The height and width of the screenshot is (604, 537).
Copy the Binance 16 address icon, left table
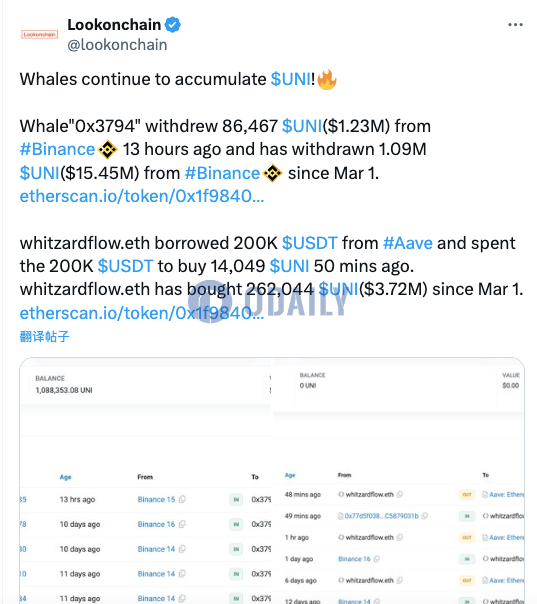(182, 524)
